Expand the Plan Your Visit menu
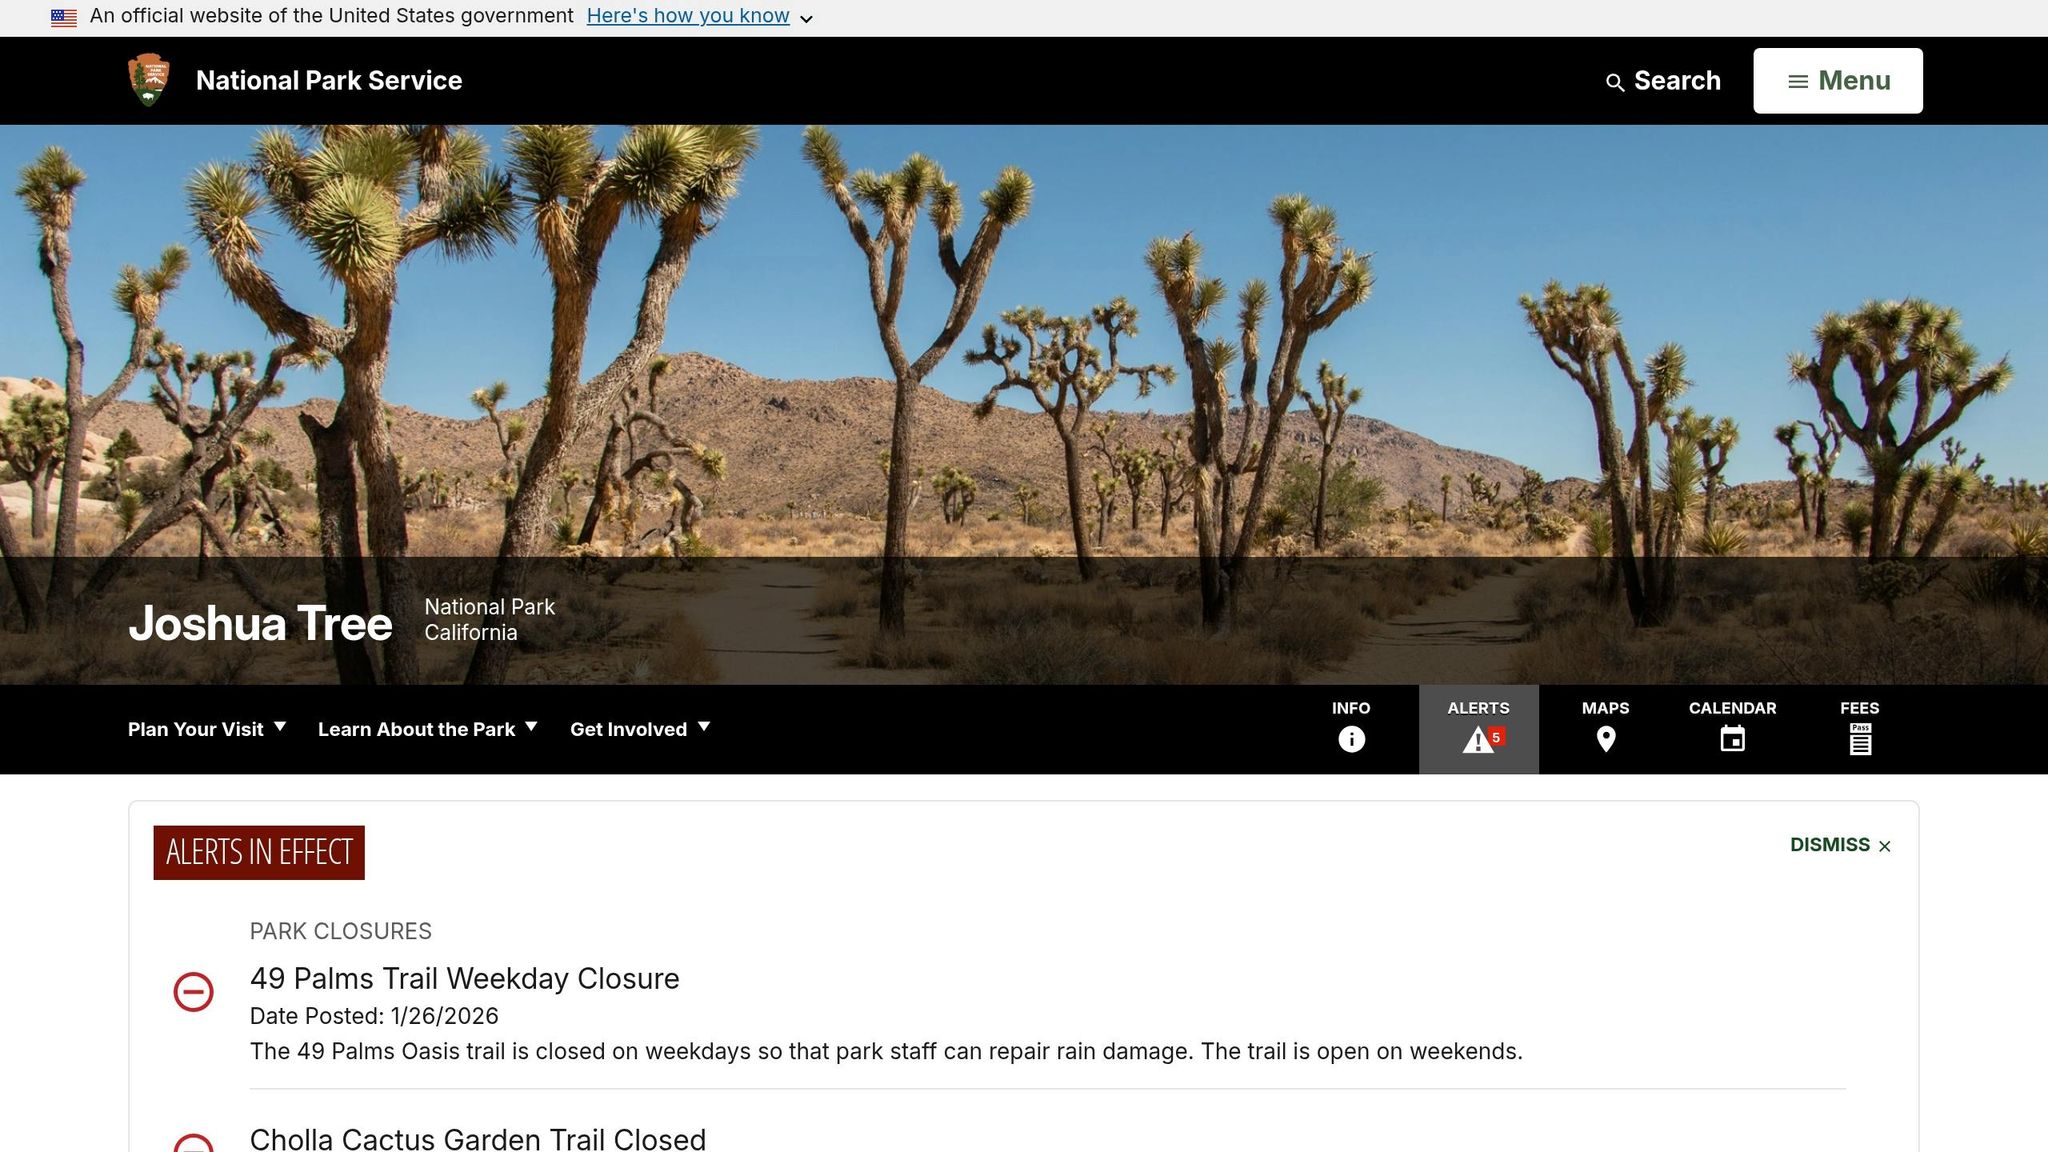The width and height of the screenshot is (2048, 1152). 207,729
